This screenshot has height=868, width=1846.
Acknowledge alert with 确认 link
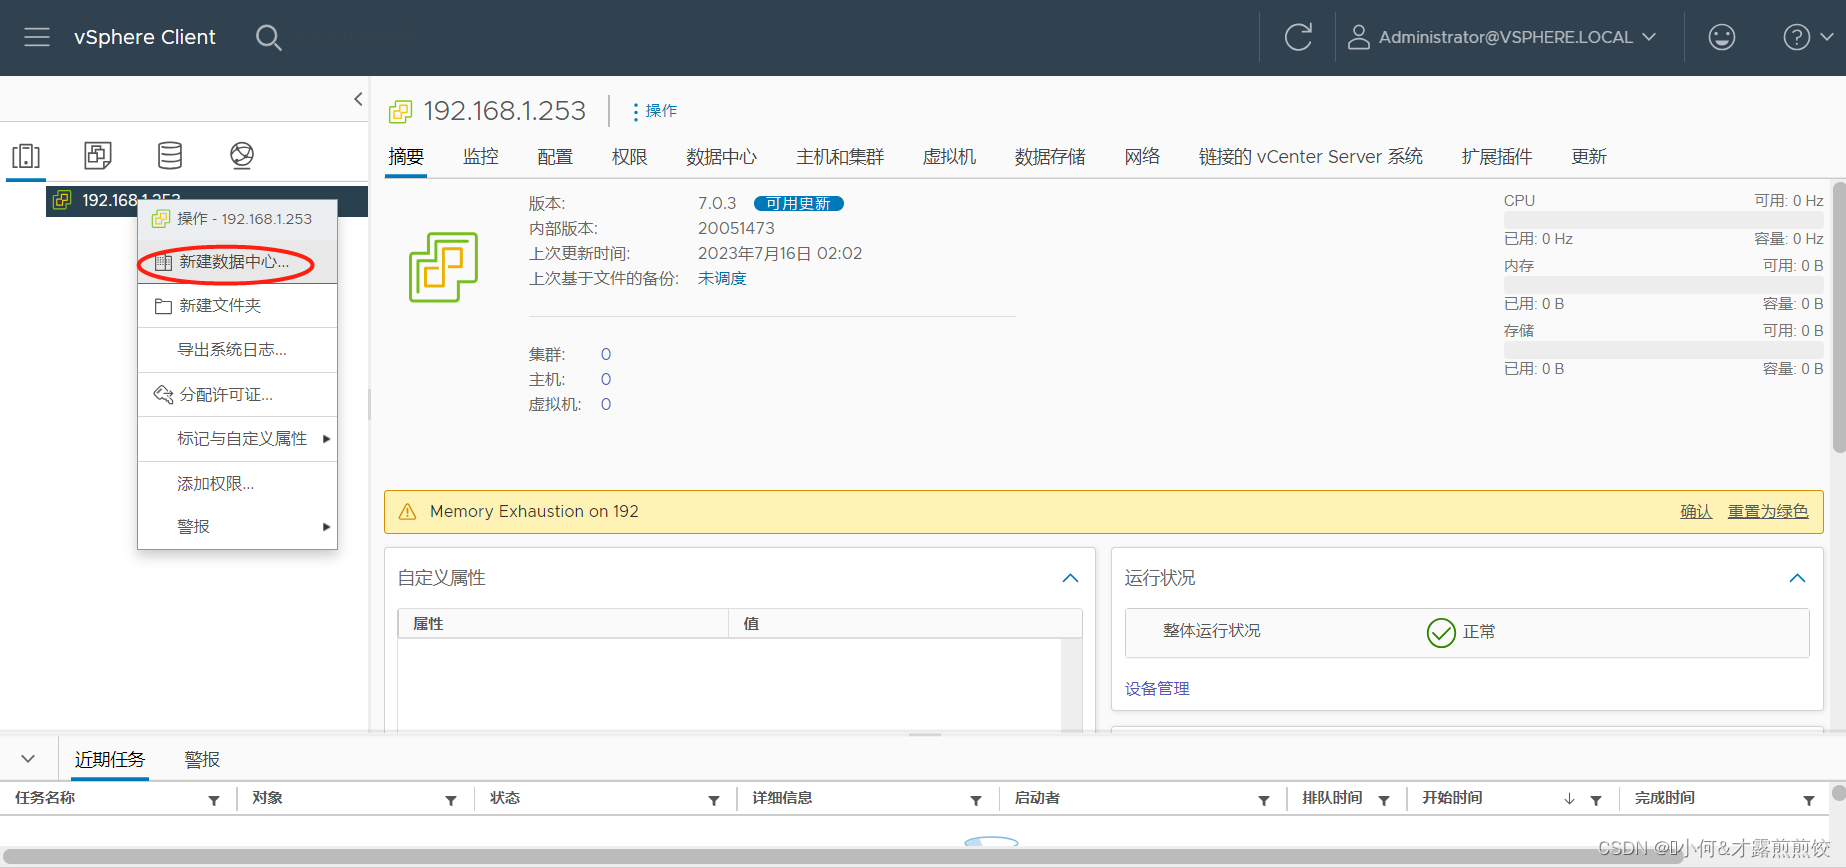click(x=1696, y=512)
